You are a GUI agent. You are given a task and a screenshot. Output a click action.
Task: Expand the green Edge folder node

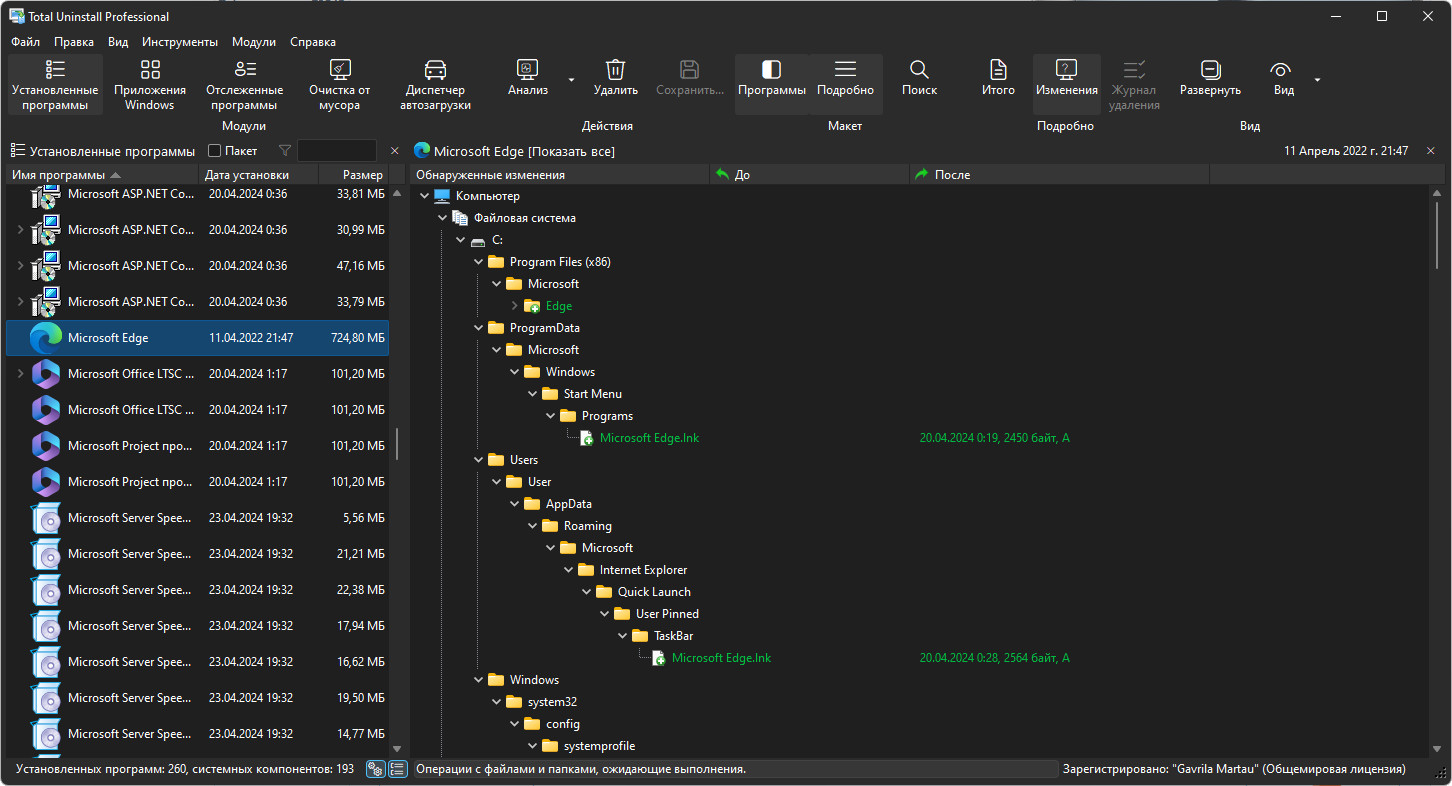[515, 306]
